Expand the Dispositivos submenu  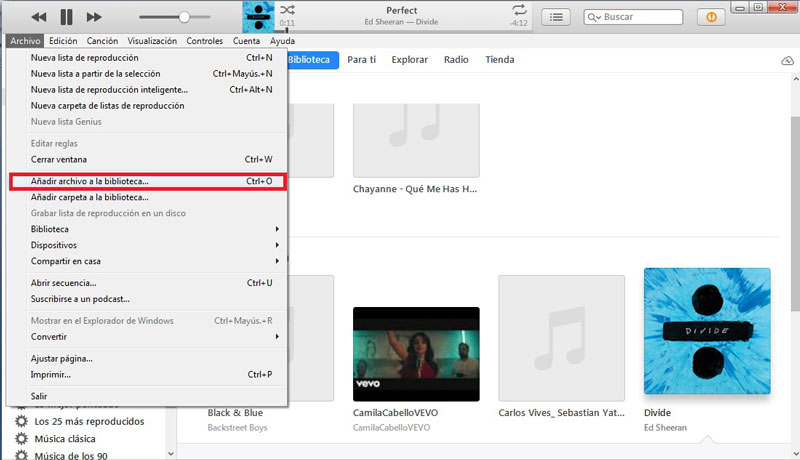click(x=147, y=245)
